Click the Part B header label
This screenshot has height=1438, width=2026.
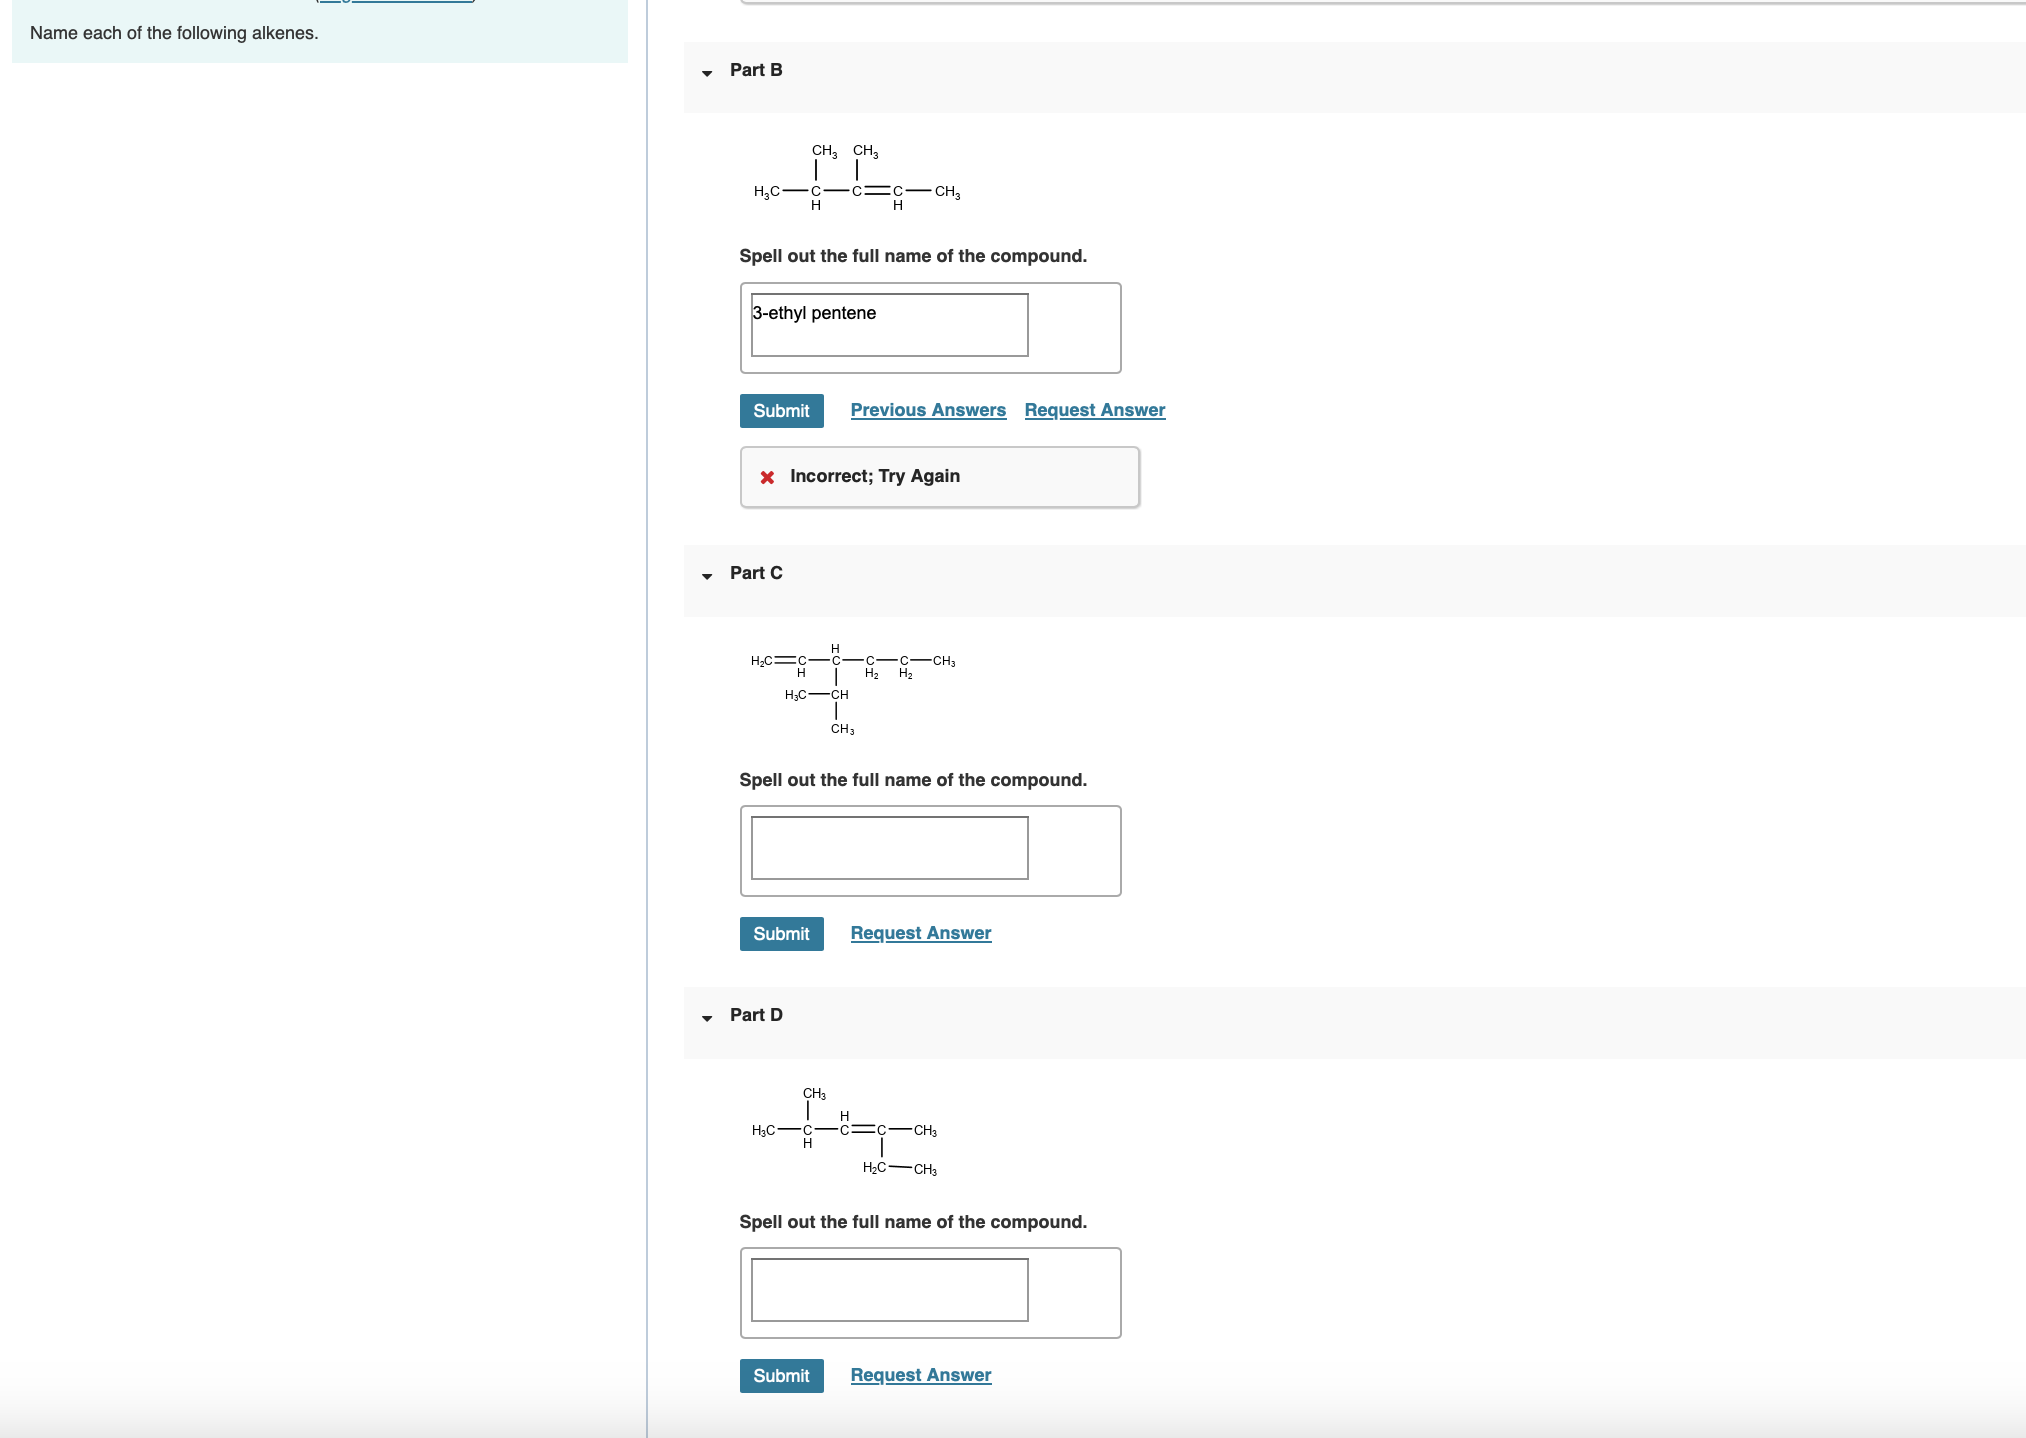pyautogui.click(x=756, y=70)
